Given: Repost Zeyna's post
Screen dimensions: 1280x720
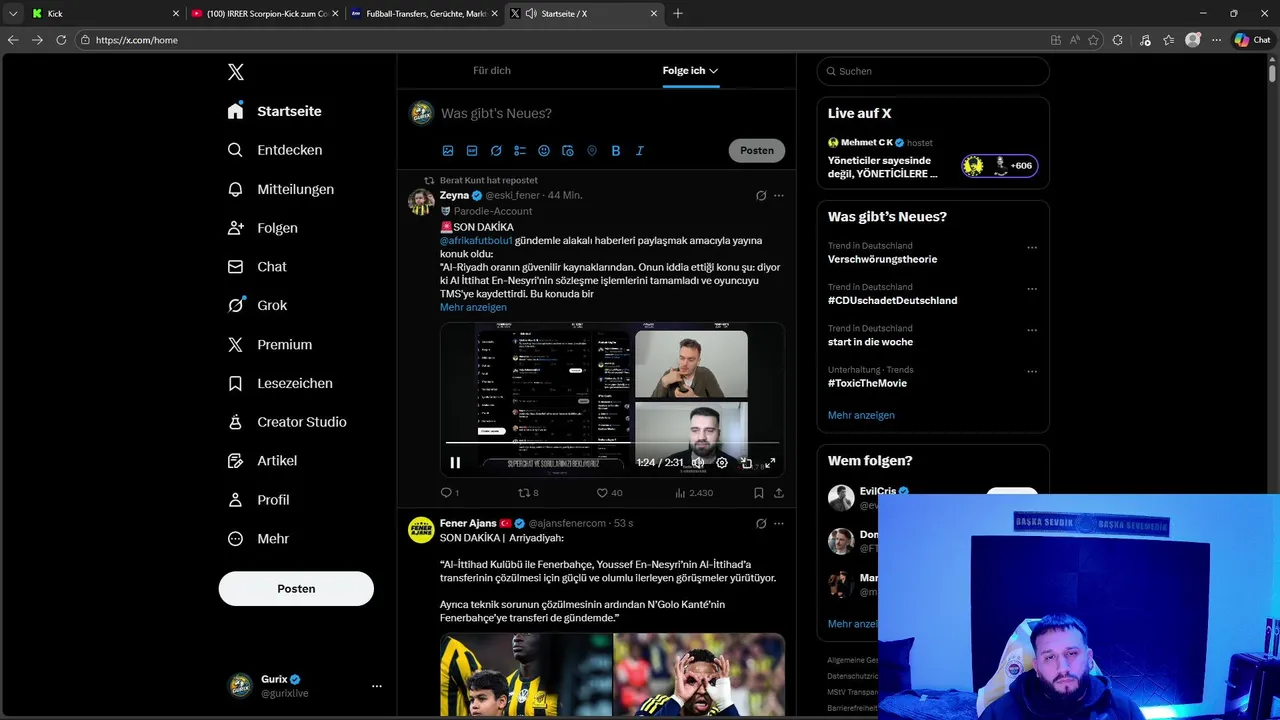Looking at the screenshot, I should coord(528,493).
